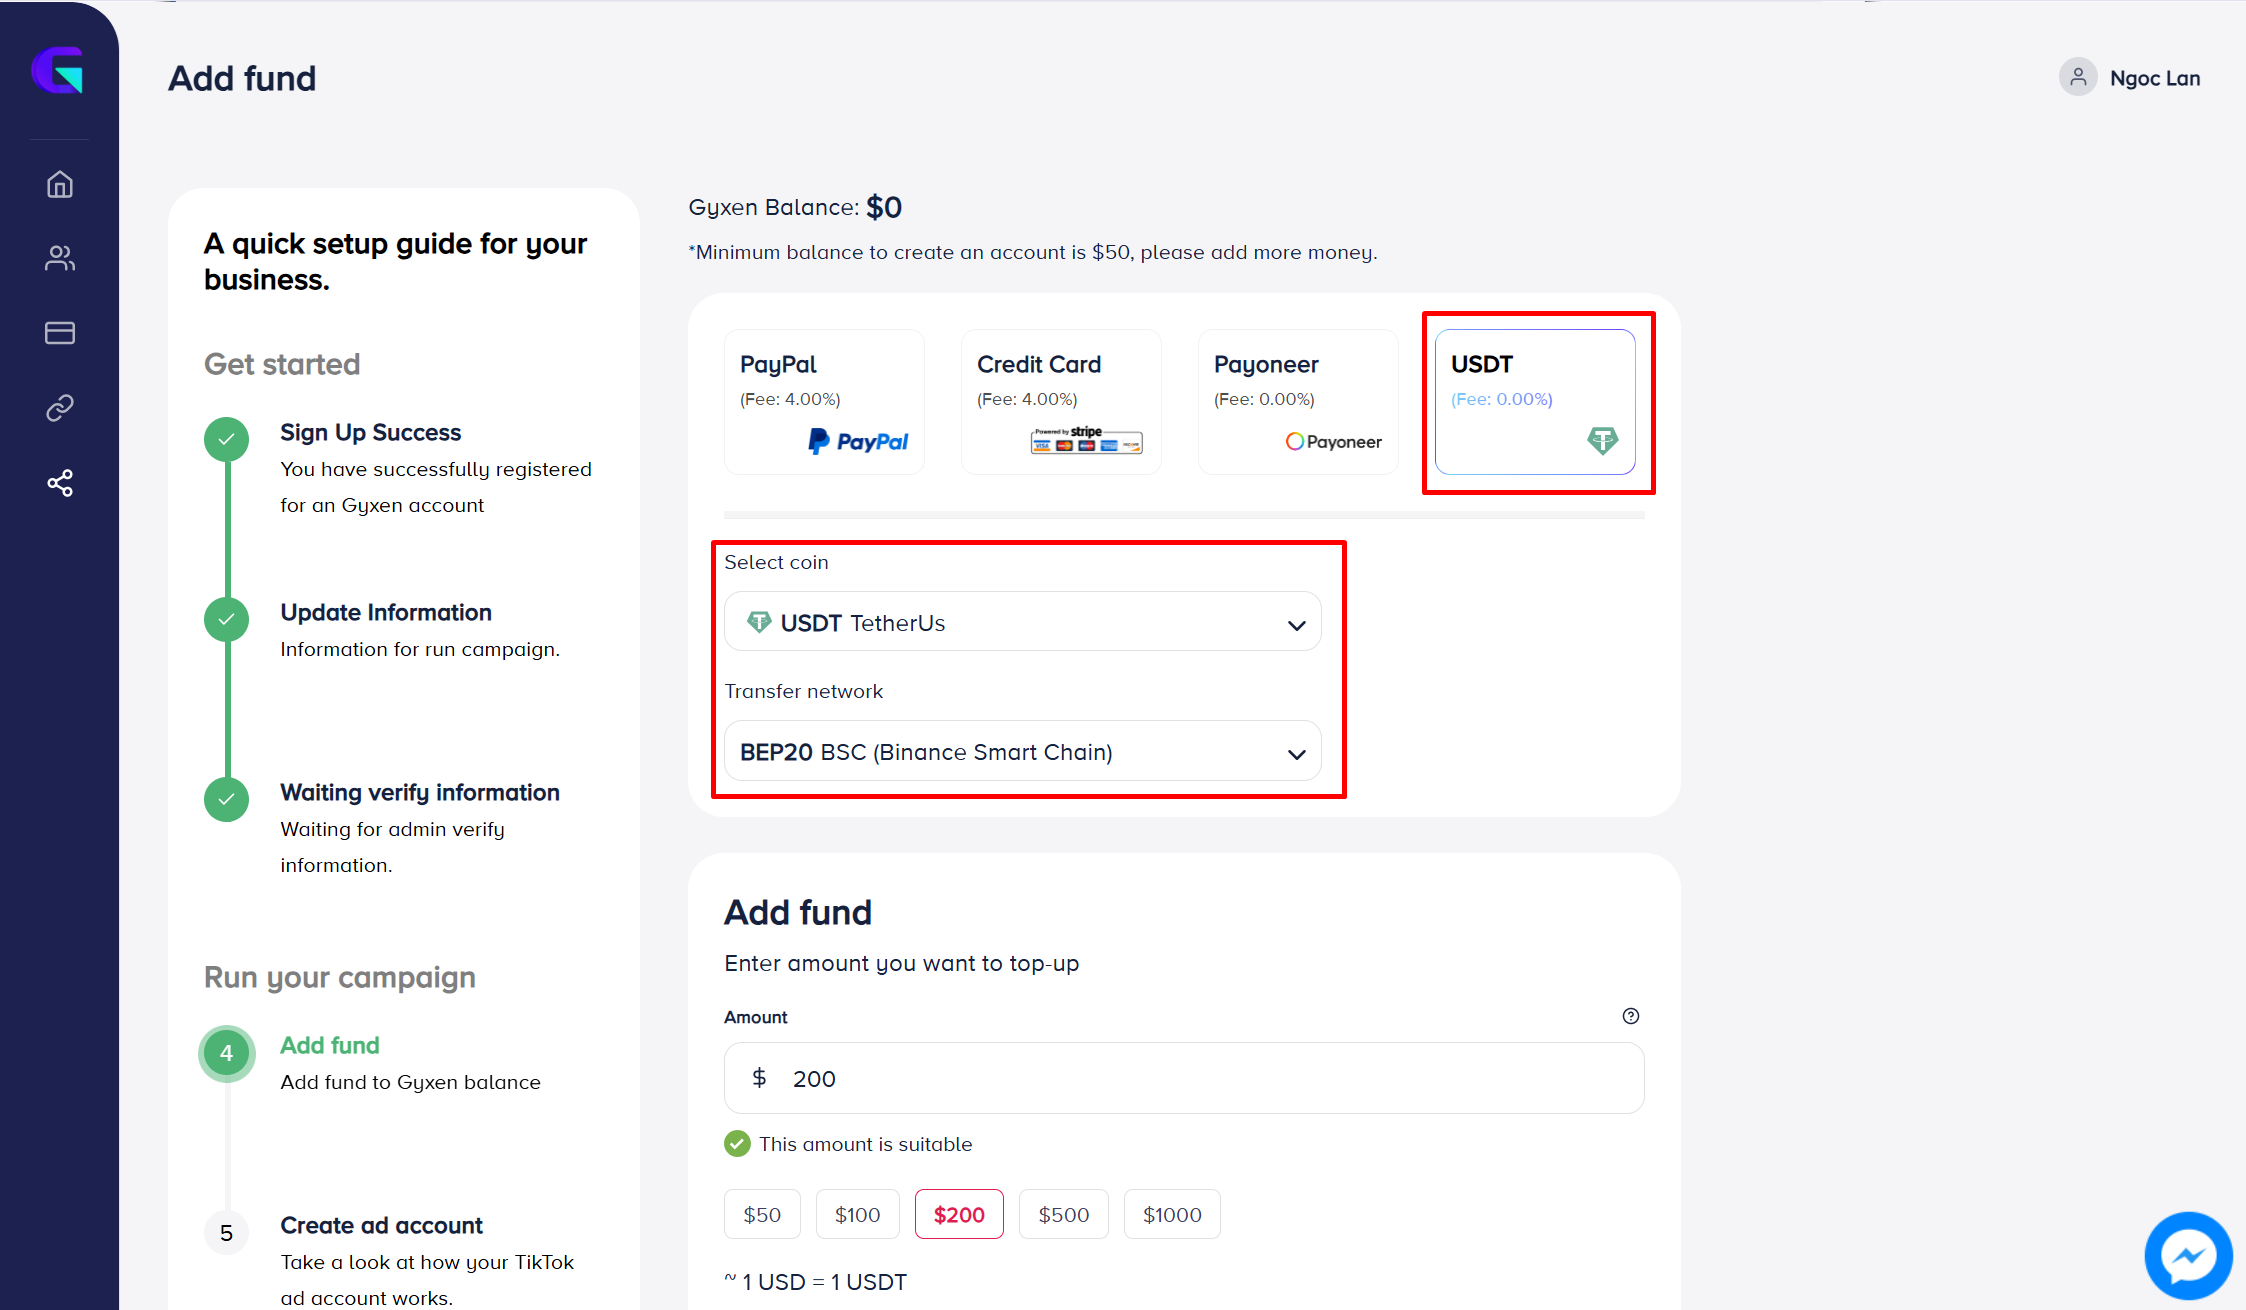This screenshot has height=1310, width=2246.
Task: Click the Amount help question icon
Action: pyautogui.click(x=1631, y=1016)
